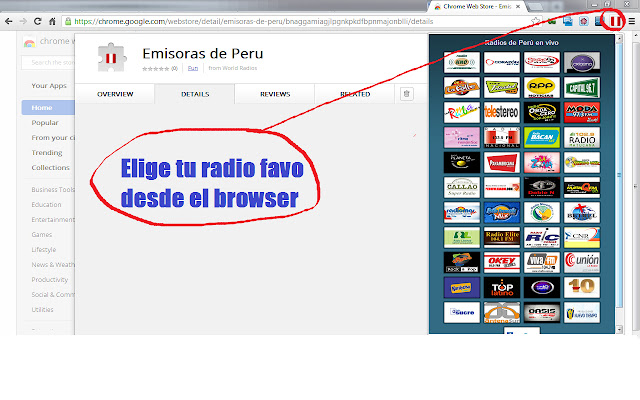Play the OKEY radio station
Screen dimensions: 640x400
(502, 262)
